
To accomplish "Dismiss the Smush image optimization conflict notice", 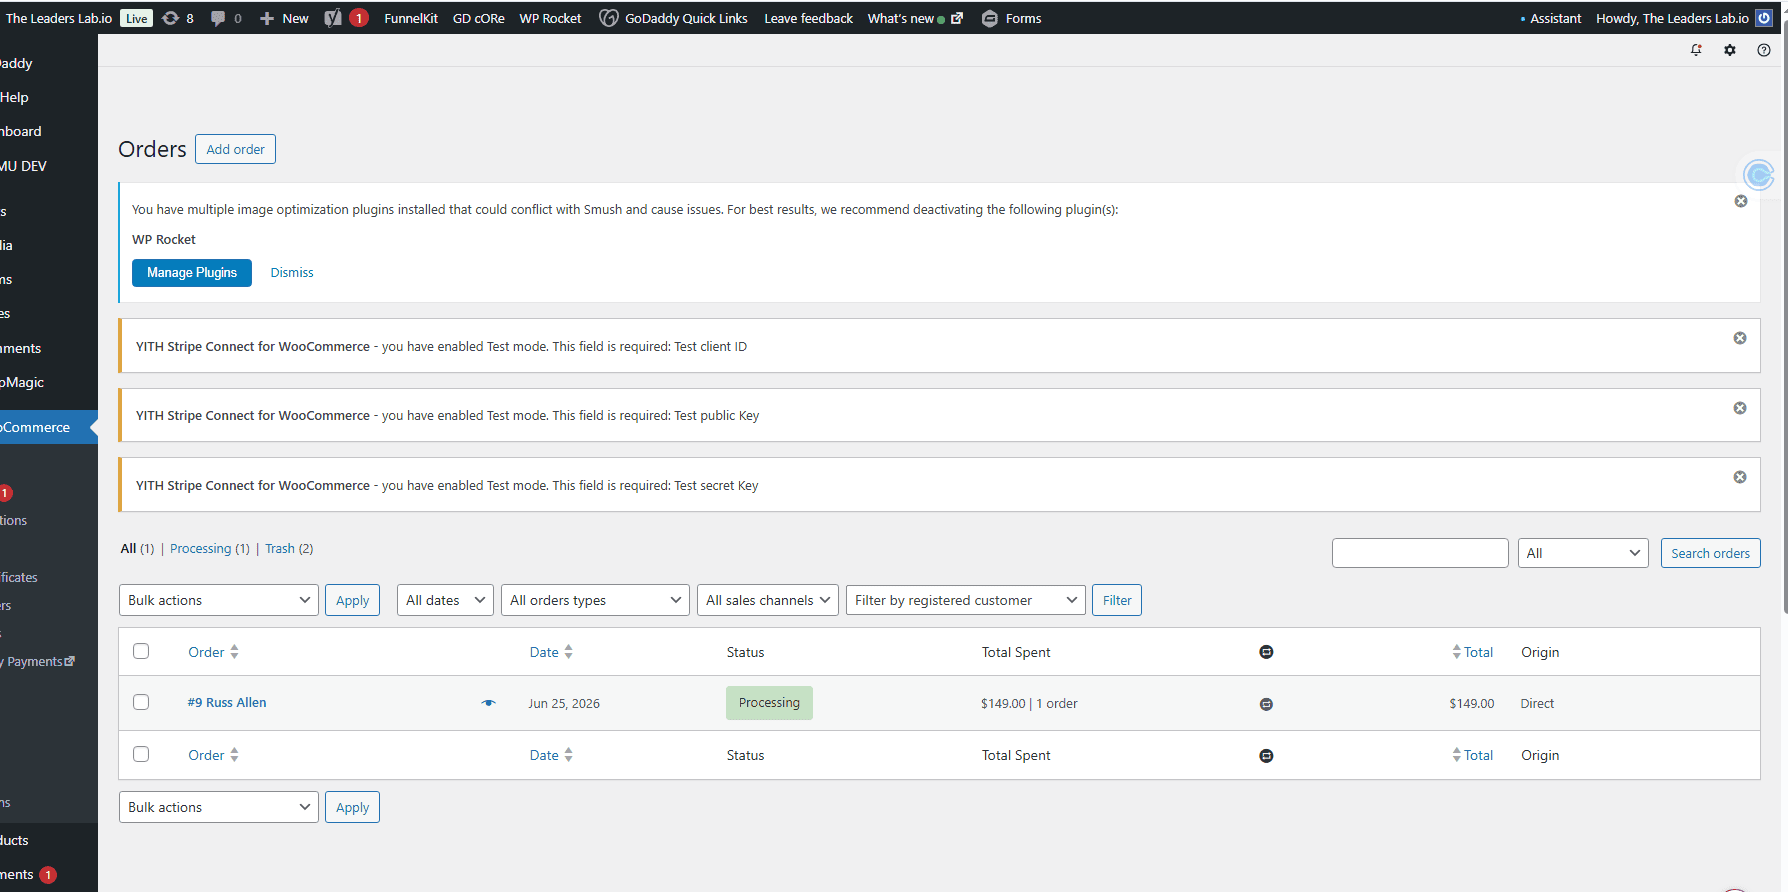I will click(x=1741, y=201).
